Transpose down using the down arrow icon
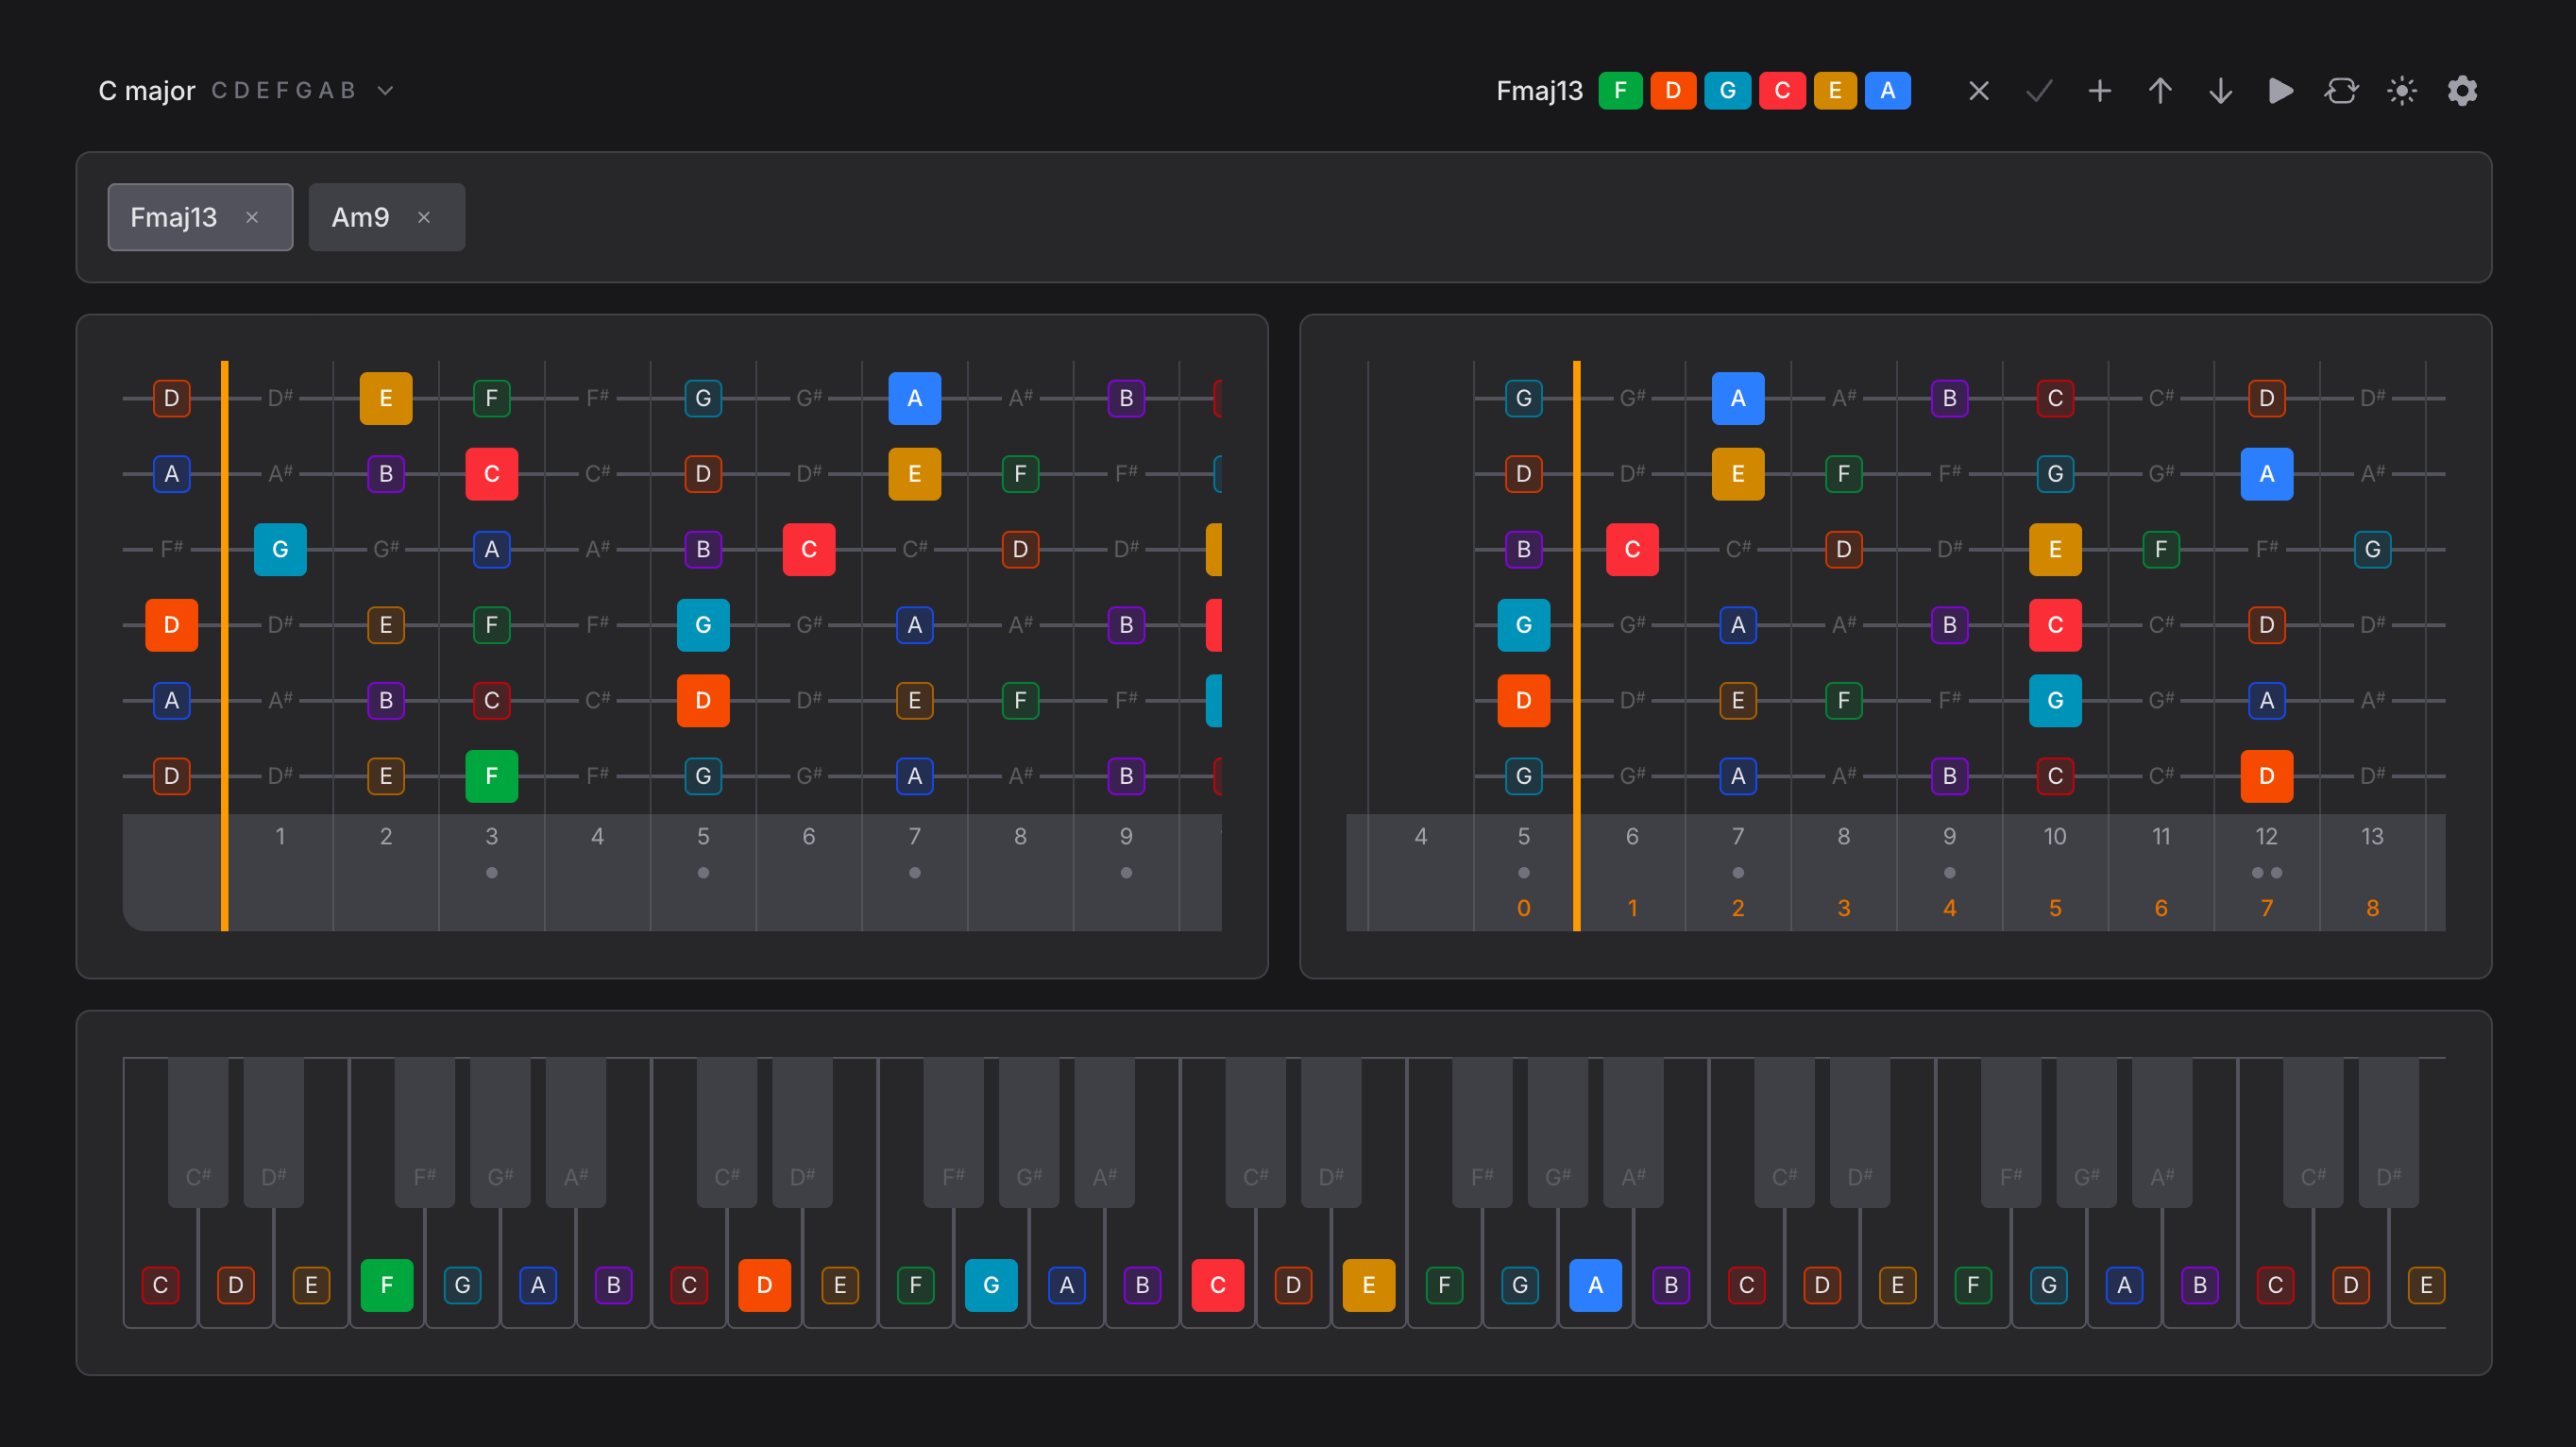Viewport: 2576px width, 1447px height. click(2220, 90)
